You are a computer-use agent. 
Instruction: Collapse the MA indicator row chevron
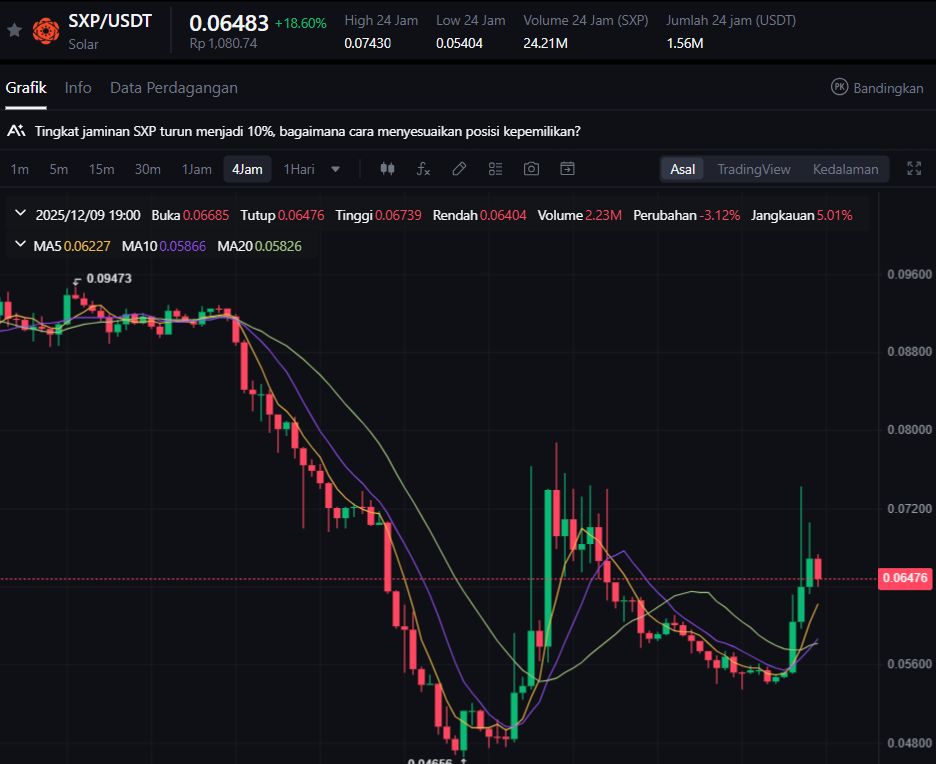(21, 245)
